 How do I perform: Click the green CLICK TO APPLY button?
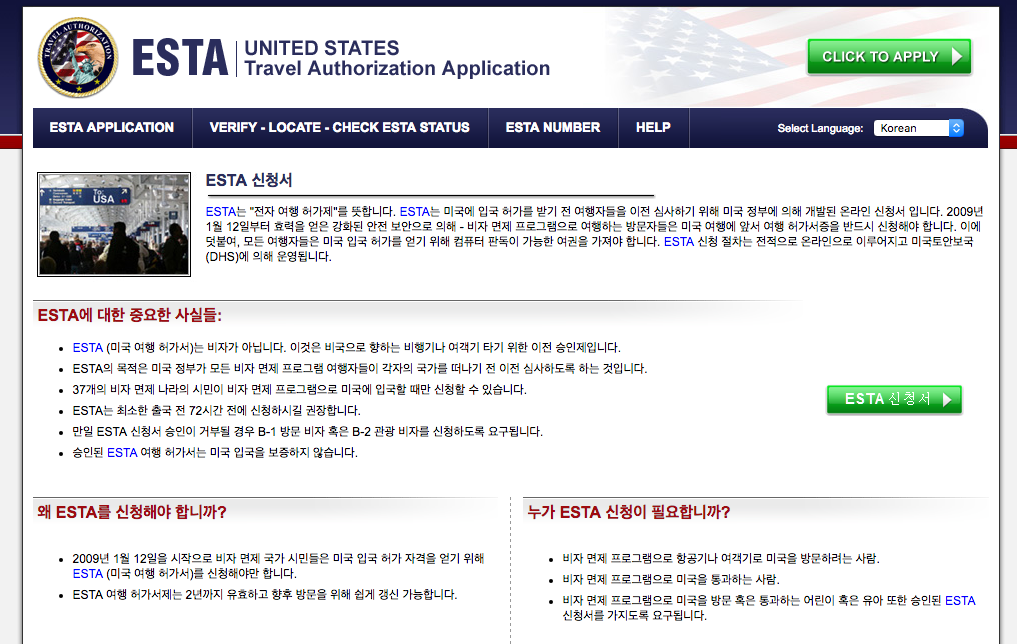889,56
